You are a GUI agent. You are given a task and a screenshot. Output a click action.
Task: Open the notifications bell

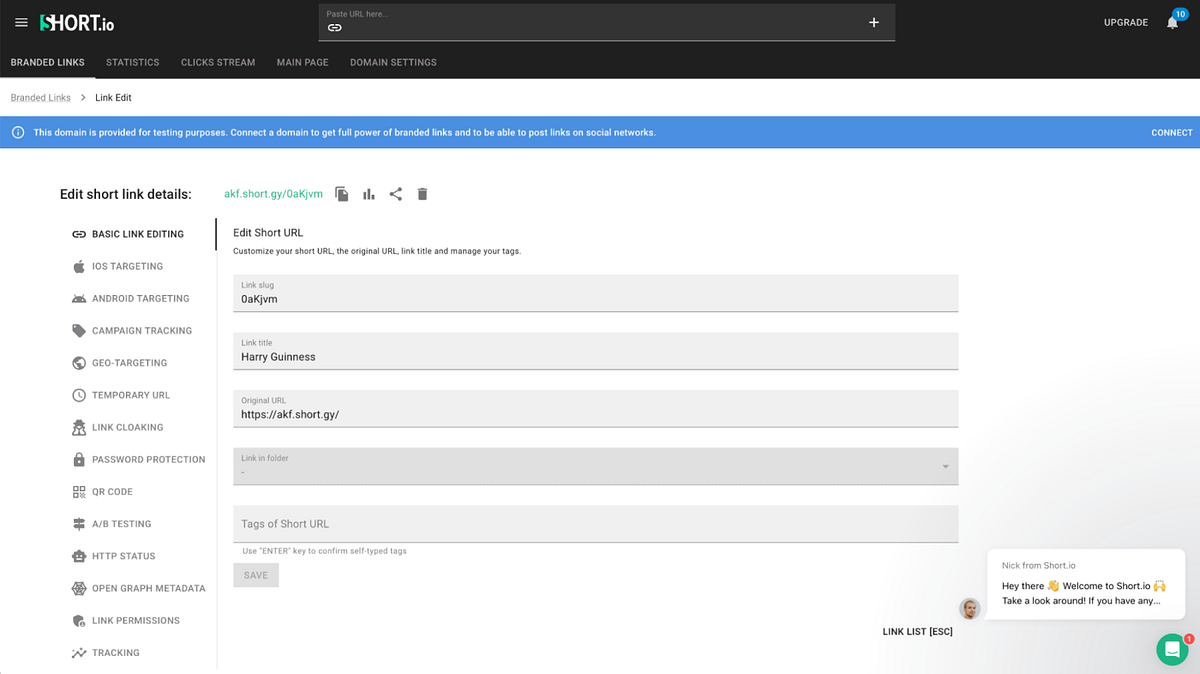click(1171, 22)
